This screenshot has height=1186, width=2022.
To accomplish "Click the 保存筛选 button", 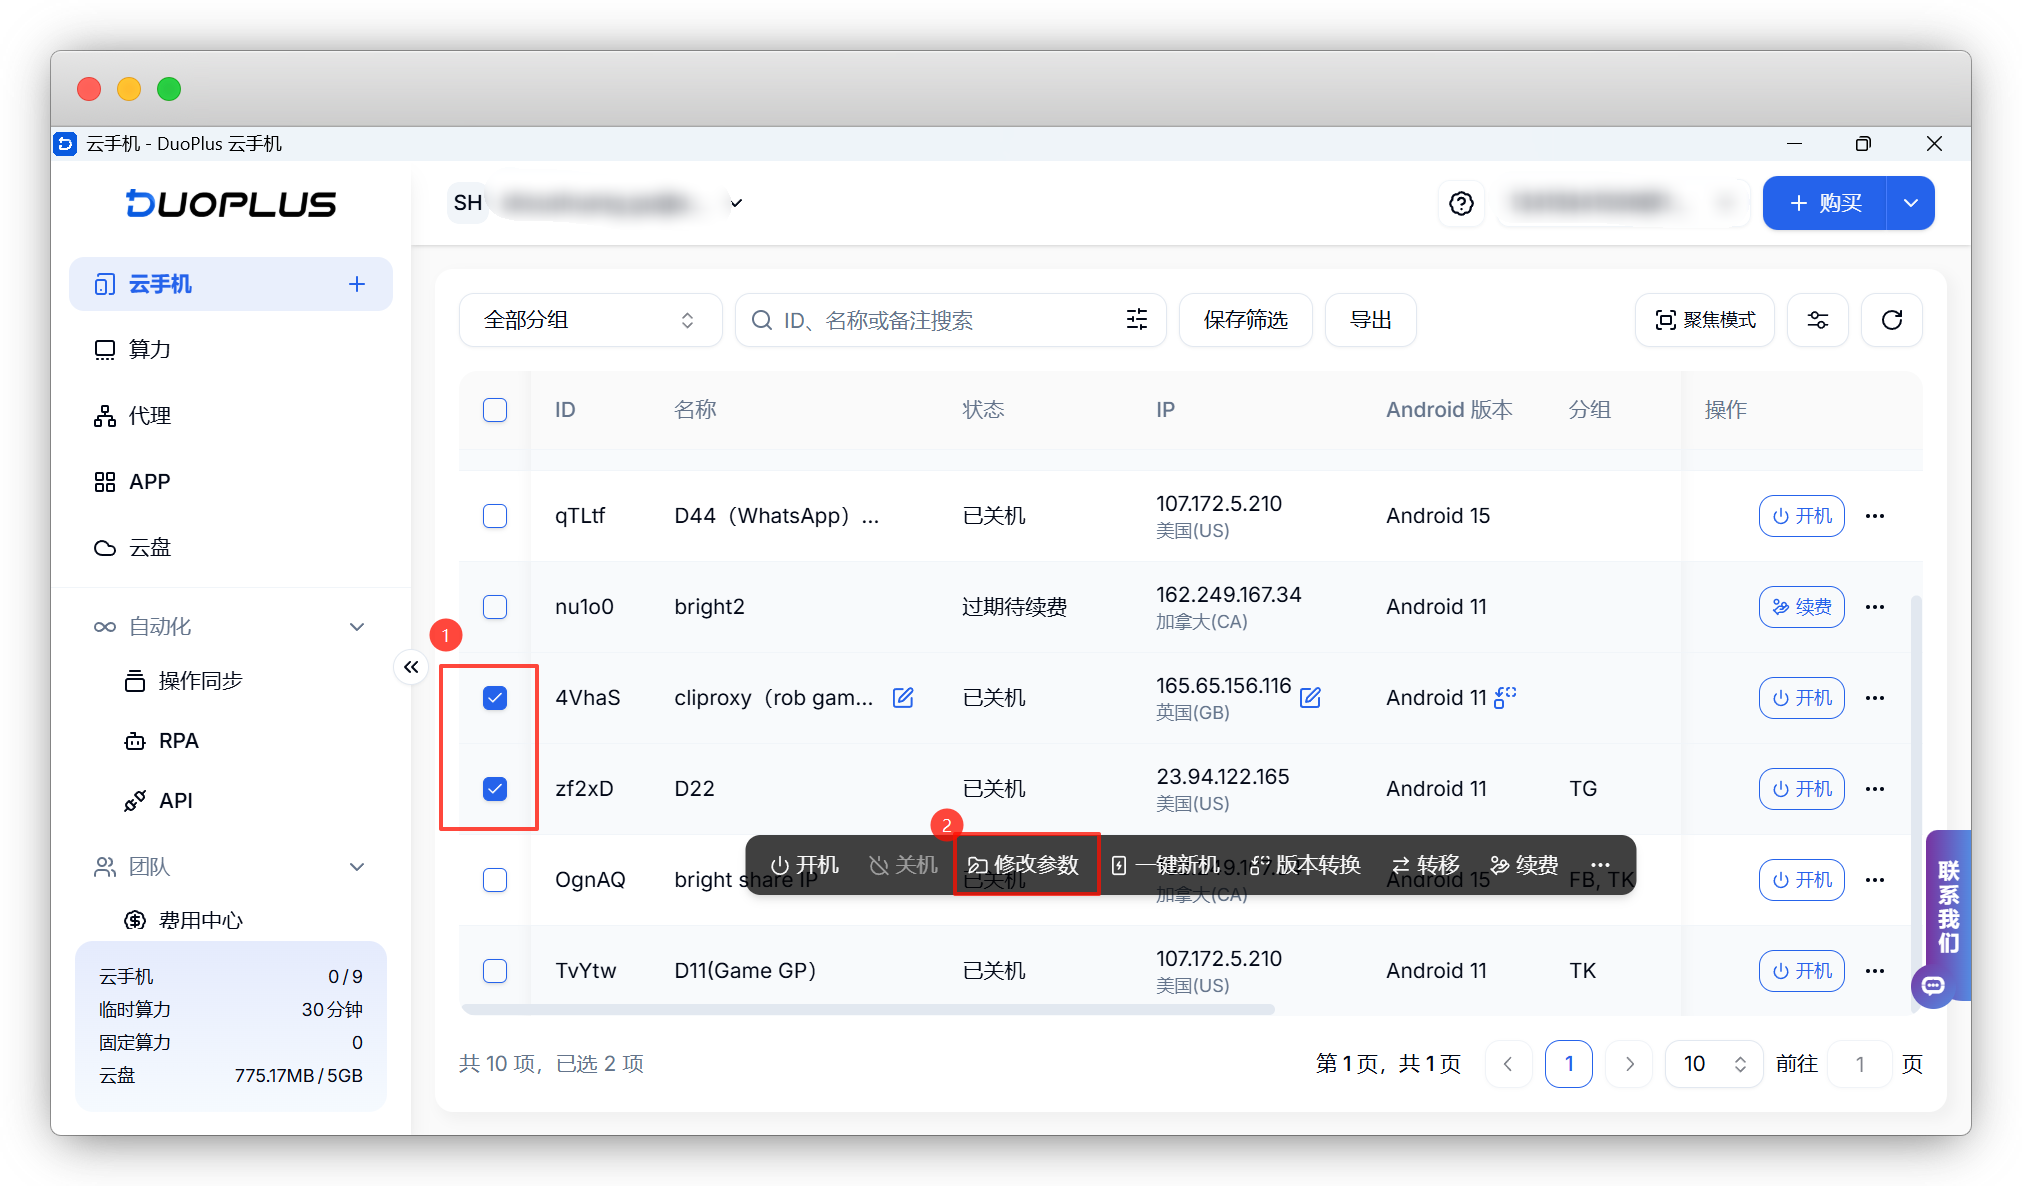I will click(x=1245, y=320).
